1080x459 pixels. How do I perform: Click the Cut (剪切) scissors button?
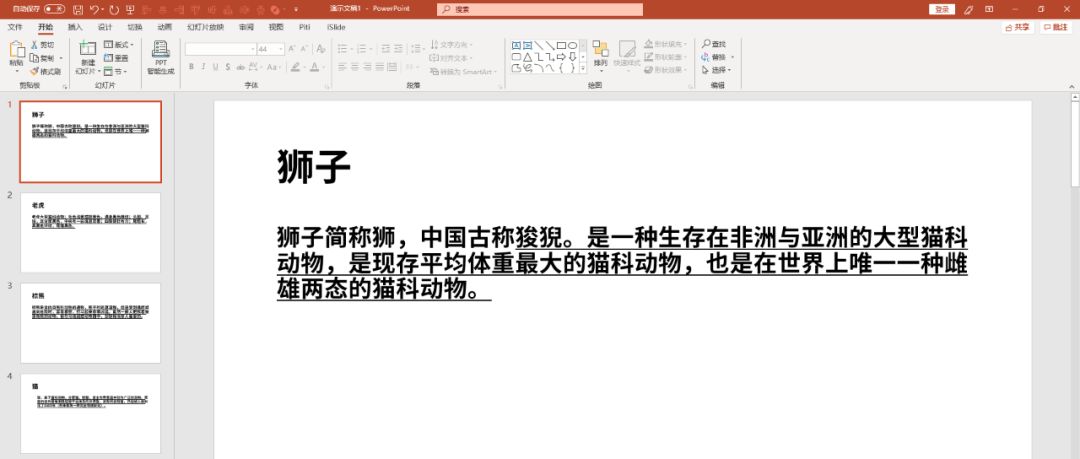42,45
